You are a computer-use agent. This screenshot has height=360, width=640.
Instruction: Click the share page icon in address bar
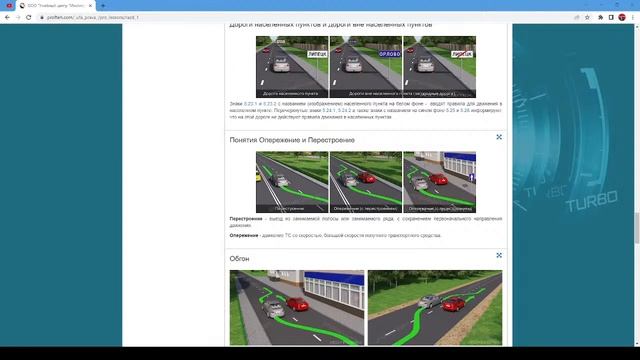(x=577, y=18)
